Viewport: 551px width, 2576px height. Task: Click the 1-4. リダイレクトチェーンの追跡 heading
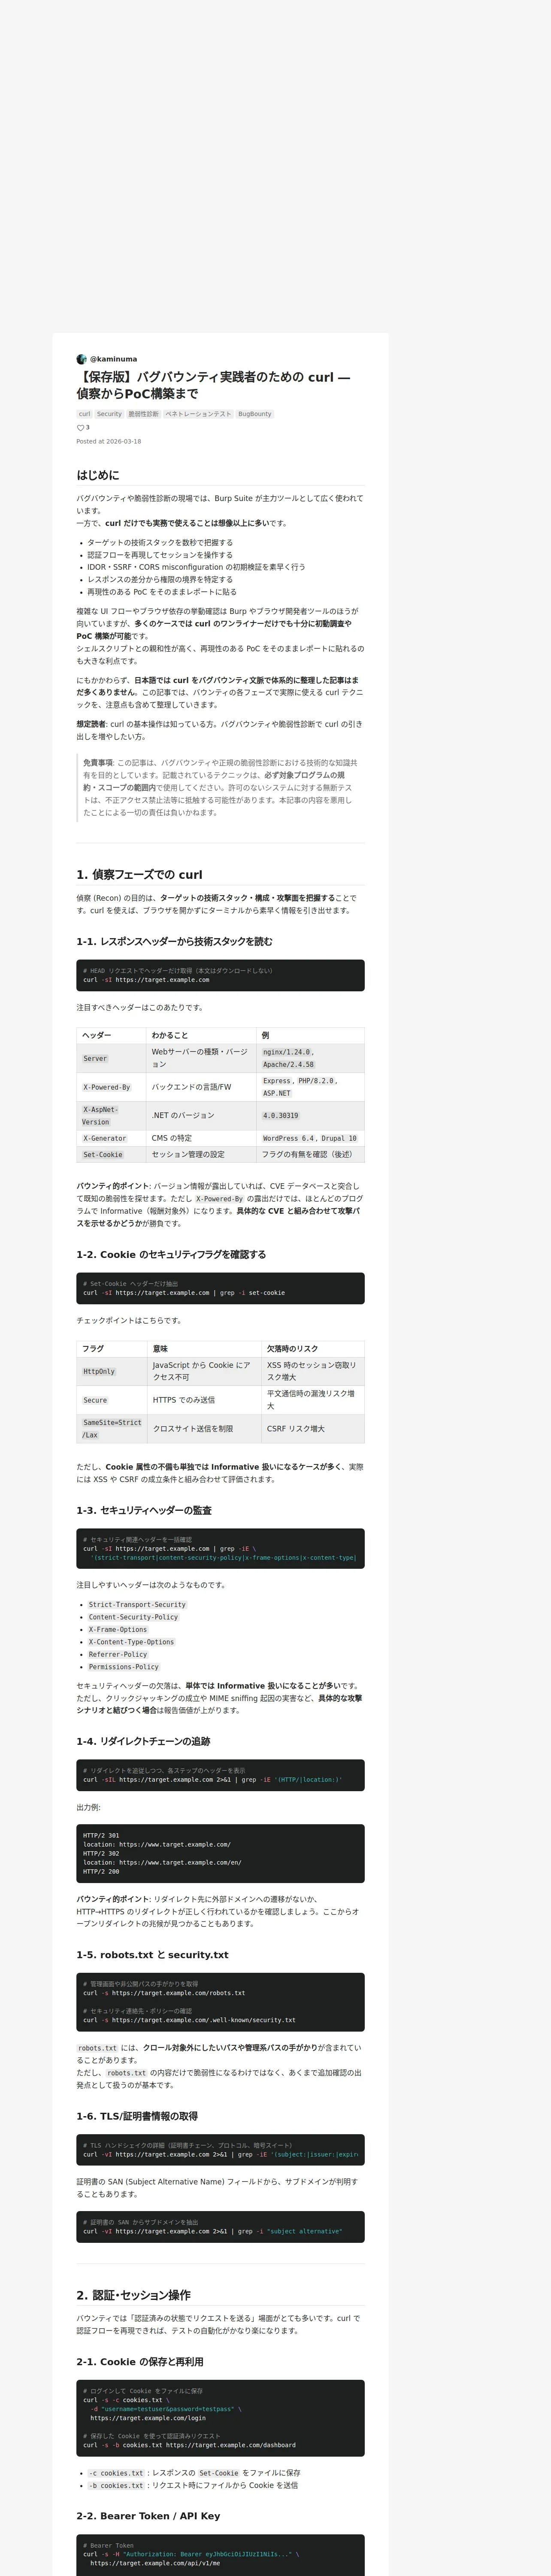pyautogui.click(x=143, y=1742)
